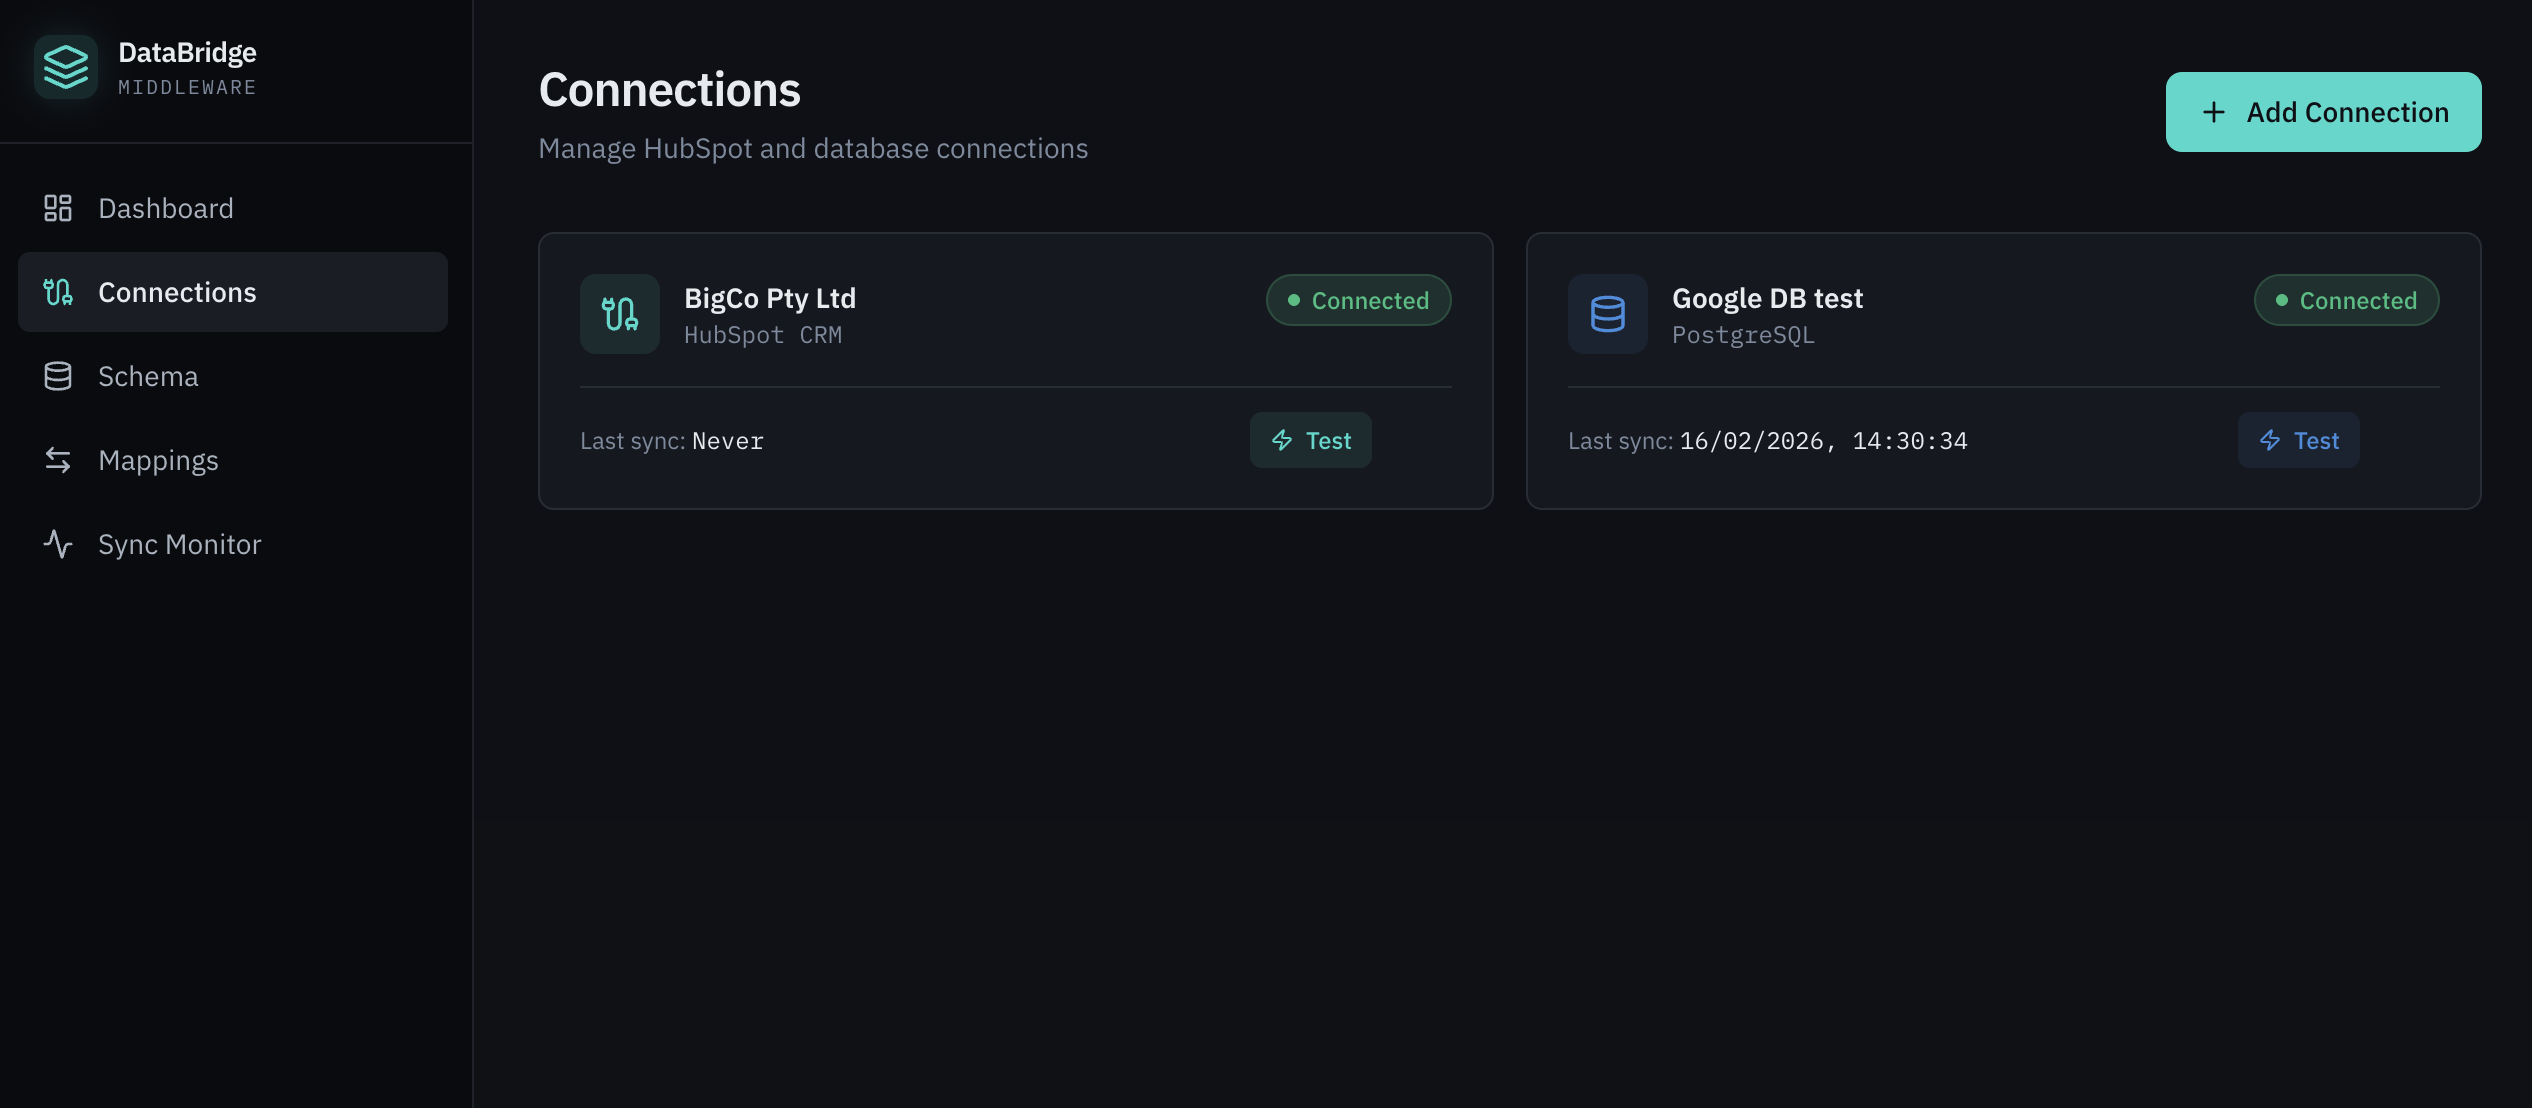The height and width of the screenshot is (1108, 2532).
Task: Click the Connected badge on BigCo card
Action: [x=1358, y=300]
